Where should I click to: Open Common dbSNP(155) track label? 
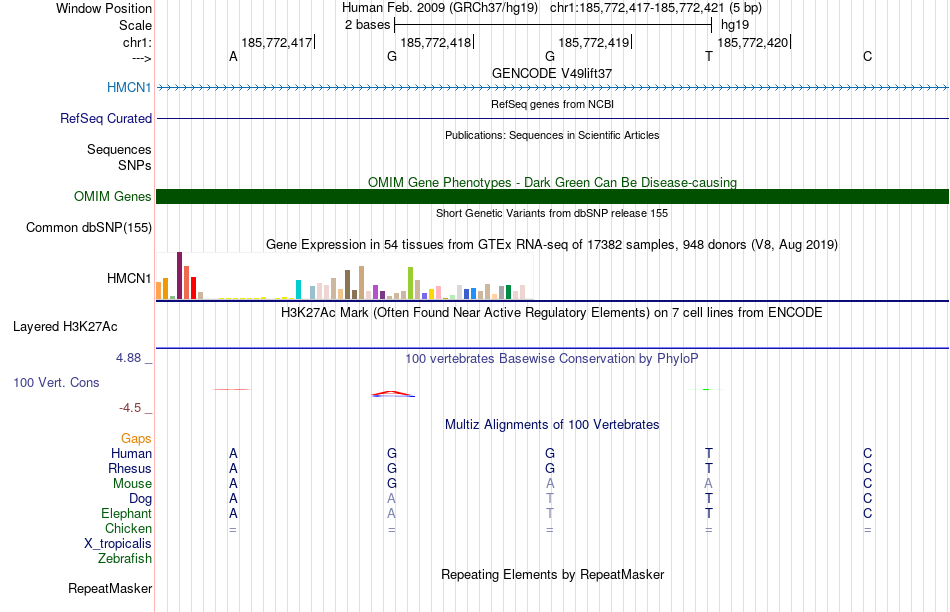(x=89, y=227)
